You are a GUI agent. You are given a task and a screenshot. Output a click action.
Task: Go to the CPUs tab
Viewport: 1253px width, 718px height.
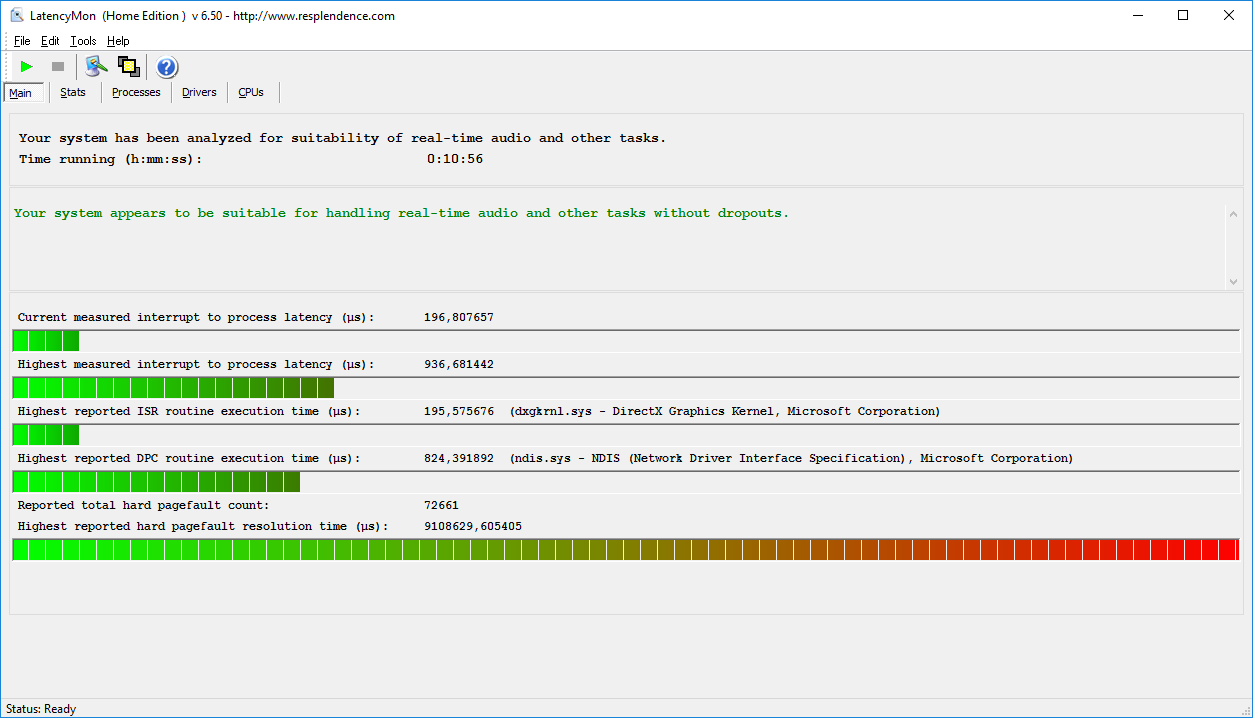251,92
